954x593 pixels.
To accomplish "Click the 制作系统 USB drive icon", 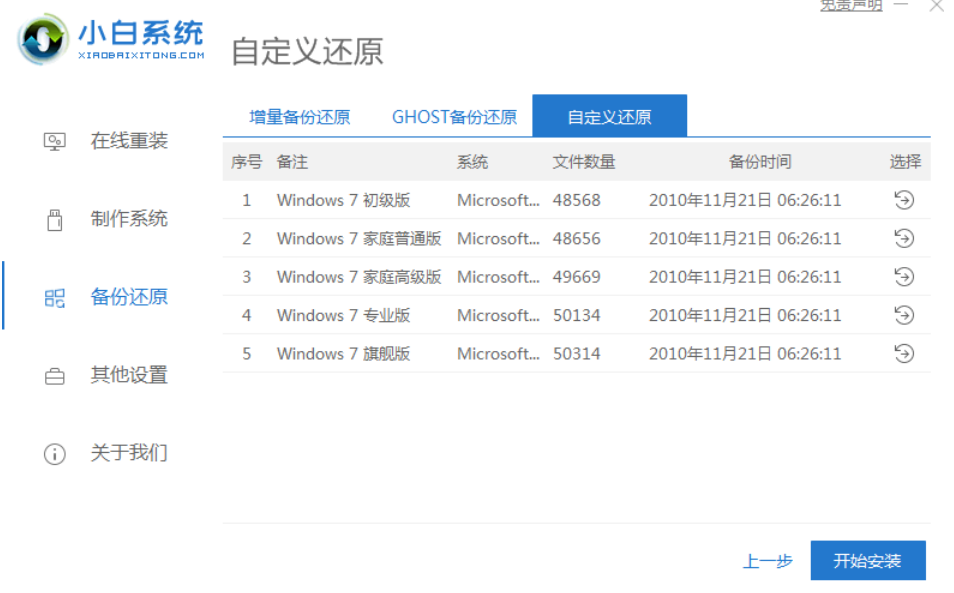I will (x=54, y=220).
